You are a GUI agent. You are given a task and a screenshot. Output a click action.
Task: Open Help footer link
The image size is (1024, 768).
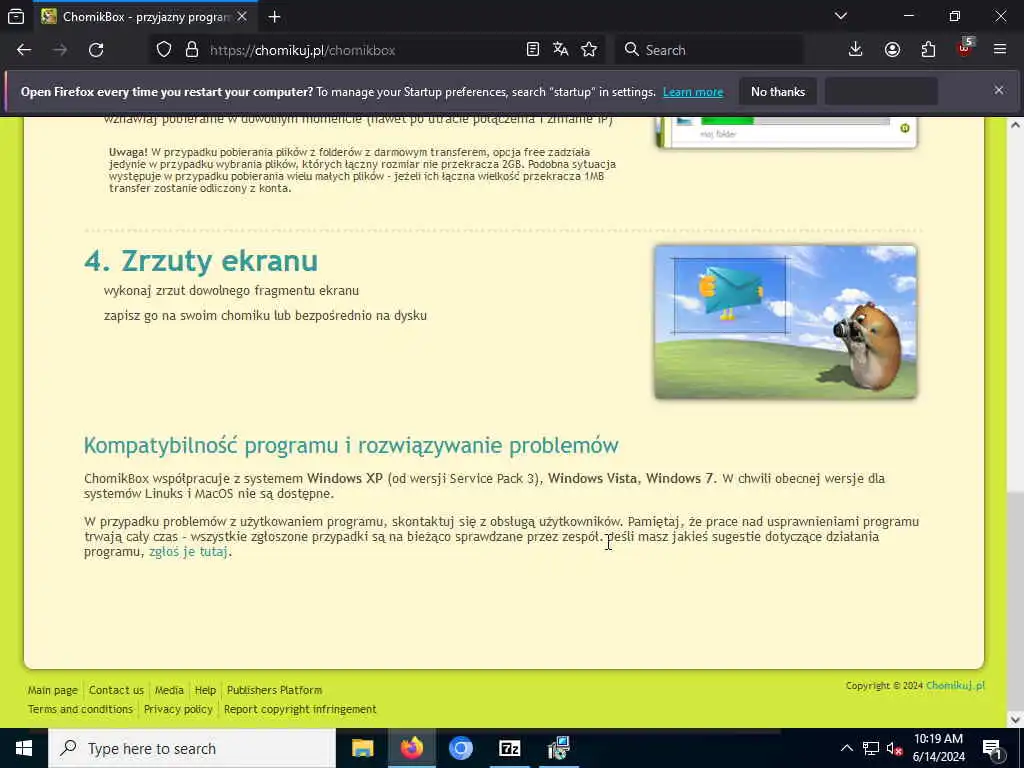click(205, 690)
